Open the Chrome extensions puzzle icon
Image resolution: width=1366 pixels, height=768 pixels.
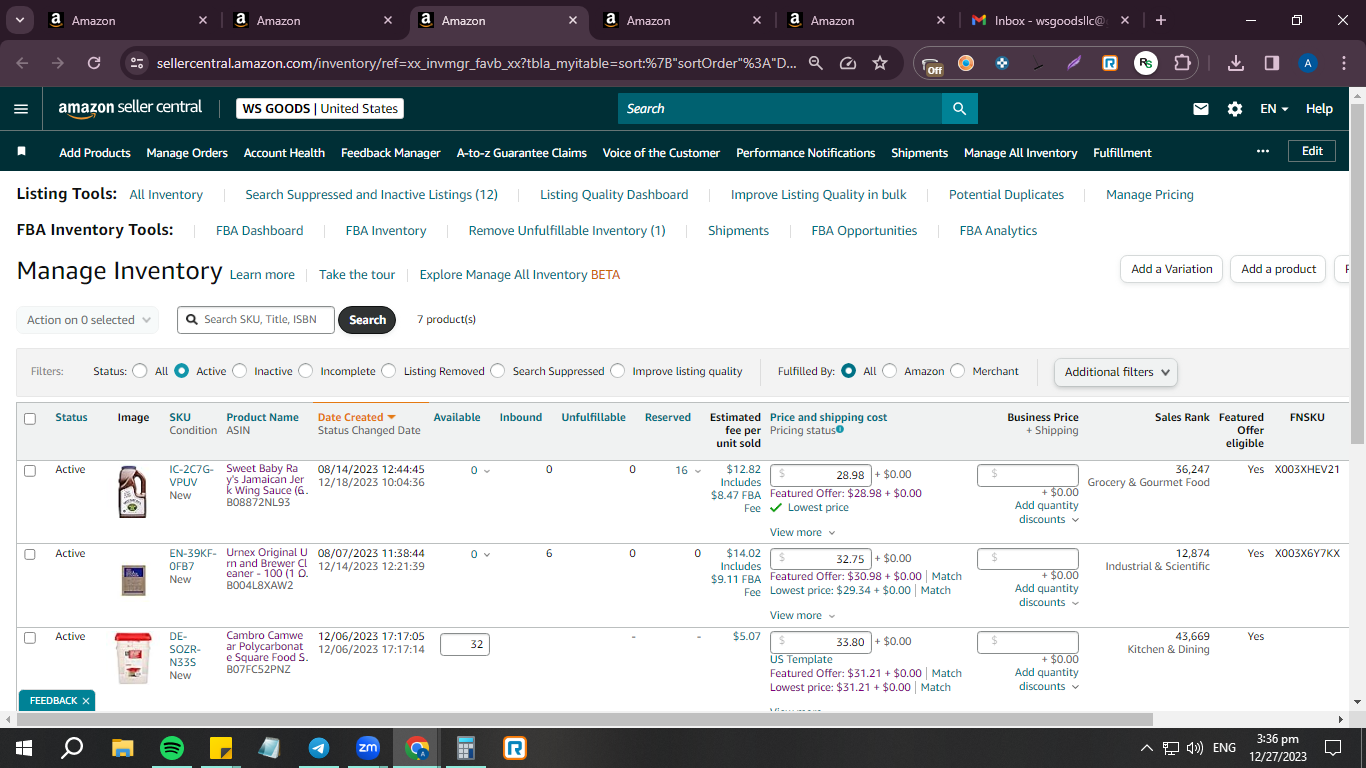tap(1182, 63)
